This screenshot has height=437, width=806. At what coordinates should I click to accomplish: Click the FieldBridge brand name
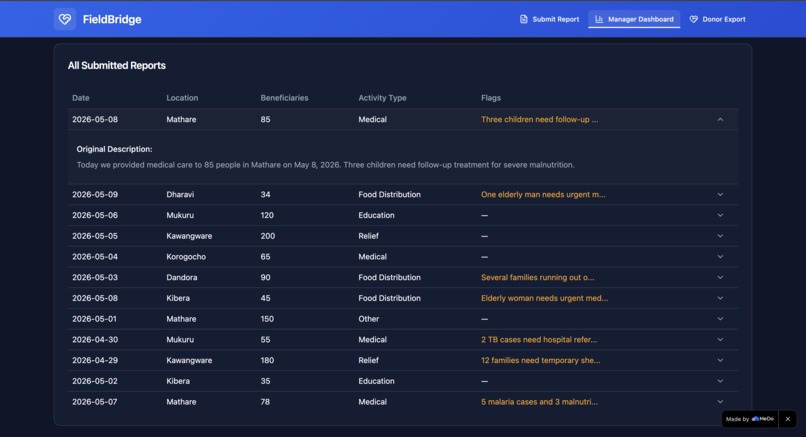[112, 19]
